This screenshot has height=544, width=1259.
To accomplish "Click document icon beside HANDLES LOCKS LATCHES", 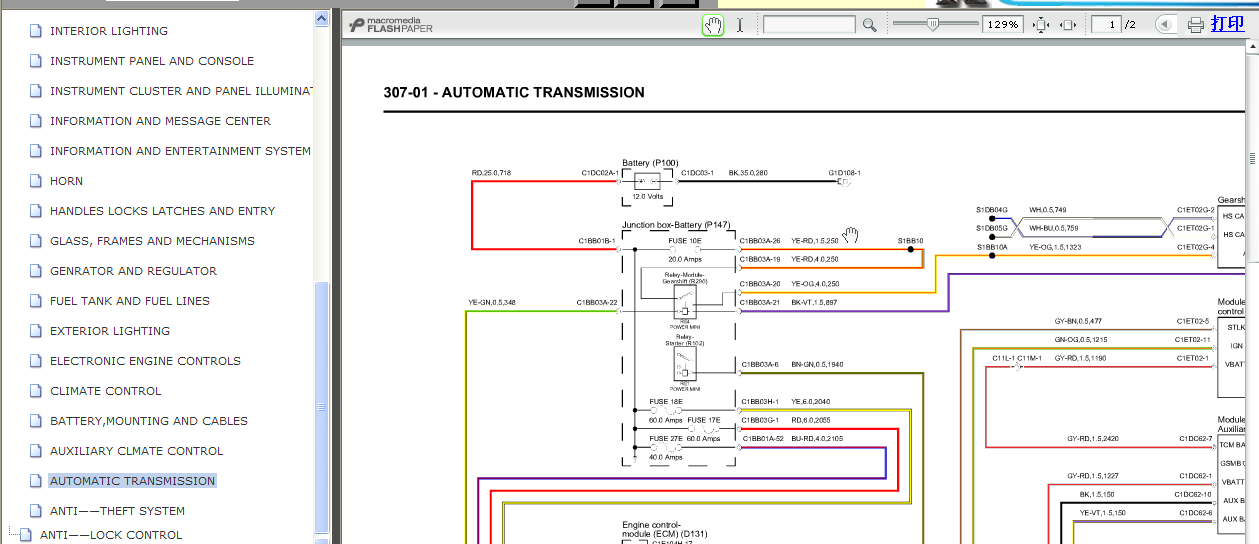I will click(x=37, y=211).
